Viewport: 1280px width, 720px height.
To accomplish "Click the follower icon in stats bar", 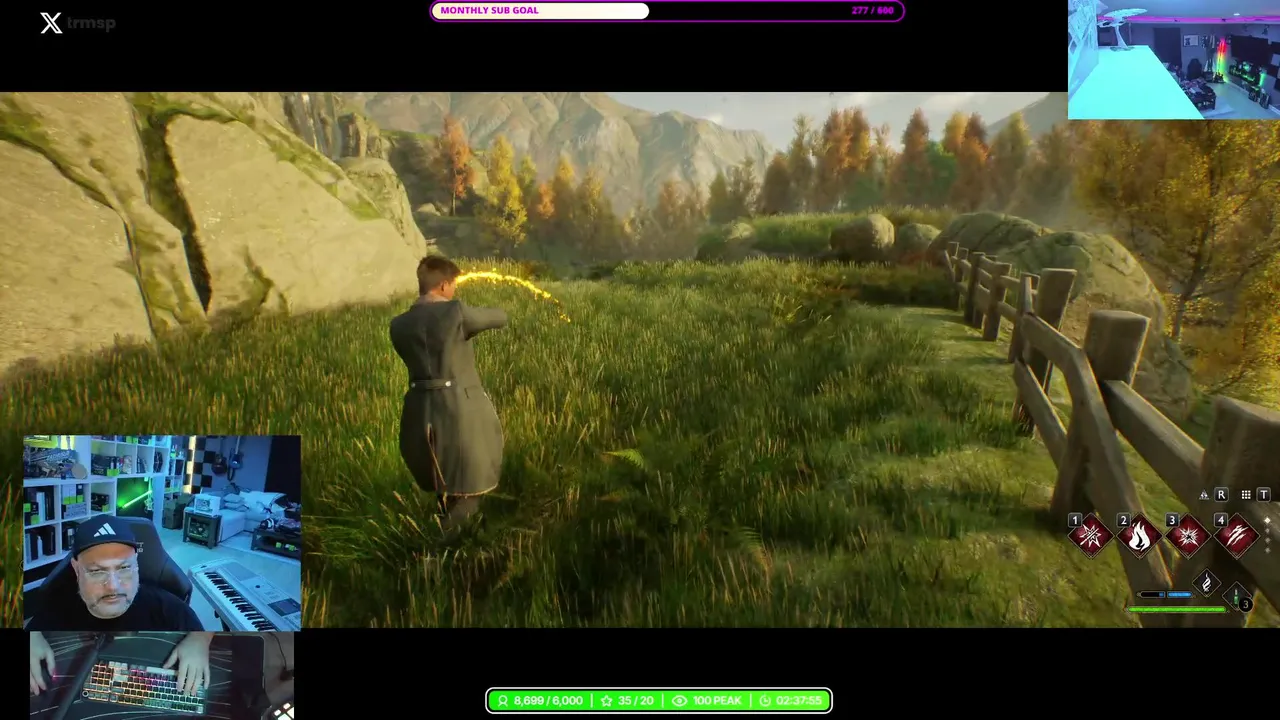I will coord(503,701).
